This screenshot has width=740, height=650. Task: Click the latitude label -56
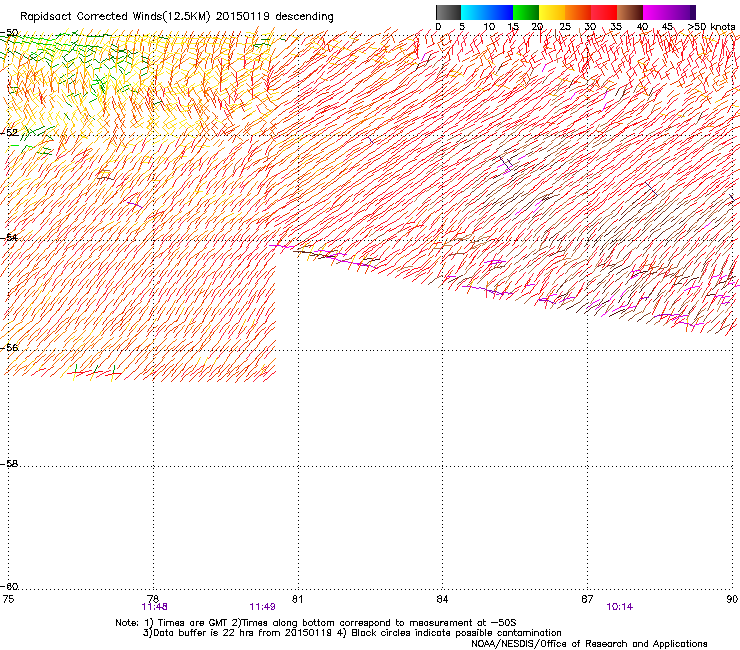[x=9, y=348]
